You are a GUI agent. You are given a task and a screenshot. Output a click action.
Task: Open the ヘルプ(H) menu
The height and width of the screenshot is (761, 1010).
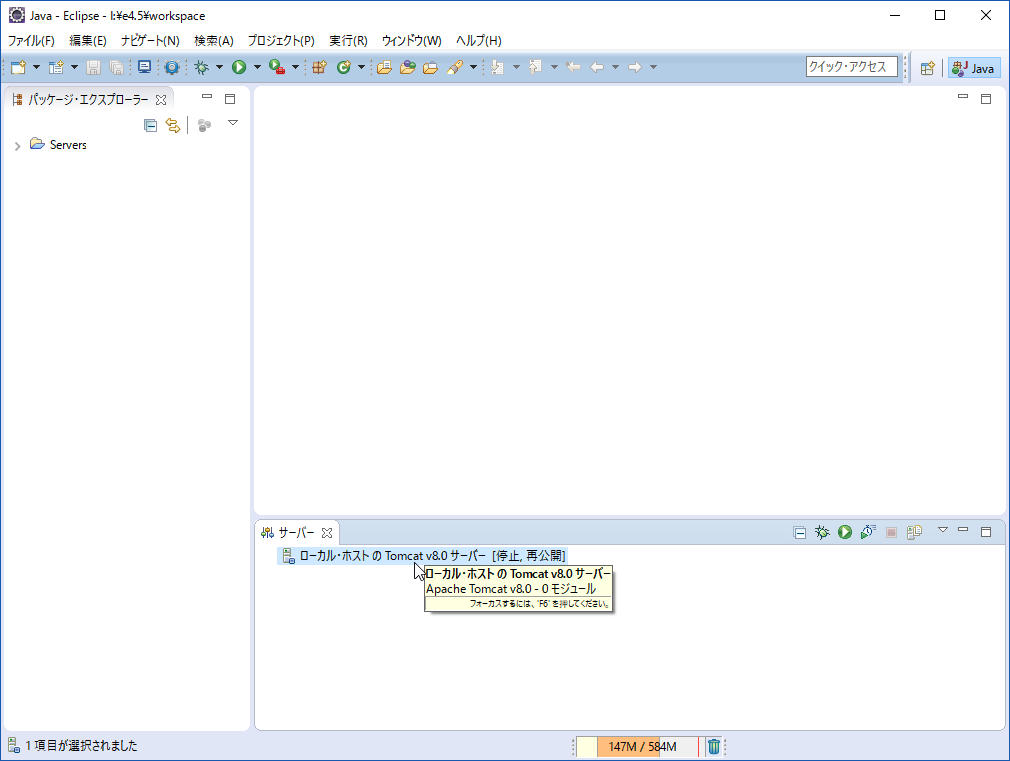(479, 41)
